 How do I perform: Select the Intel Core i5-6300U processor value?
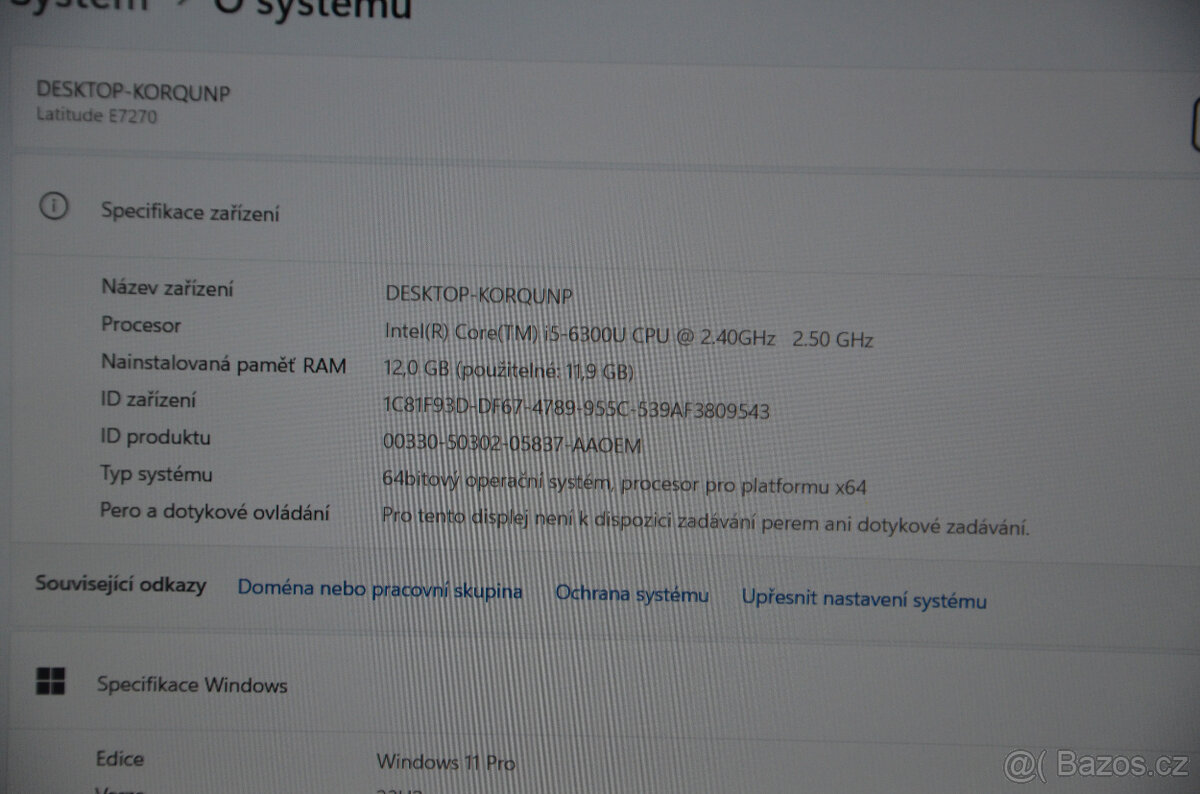click(x=630, y=337)
